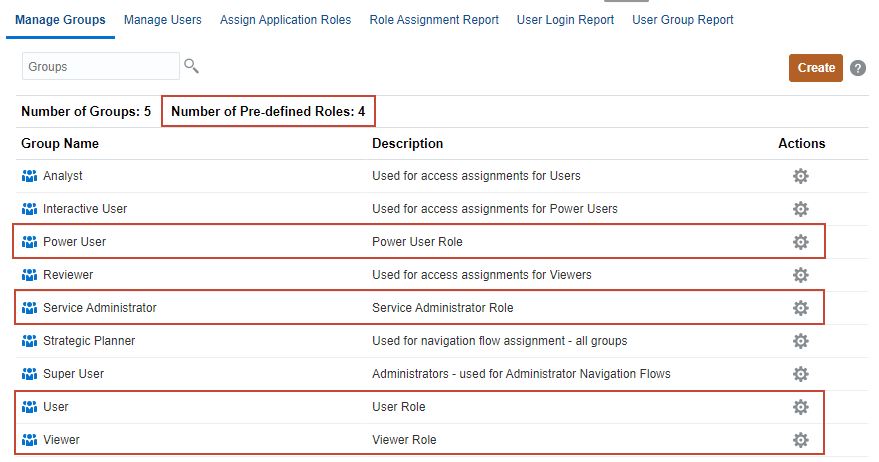
Task: Select the Super User group name
Action: (73, 374)
